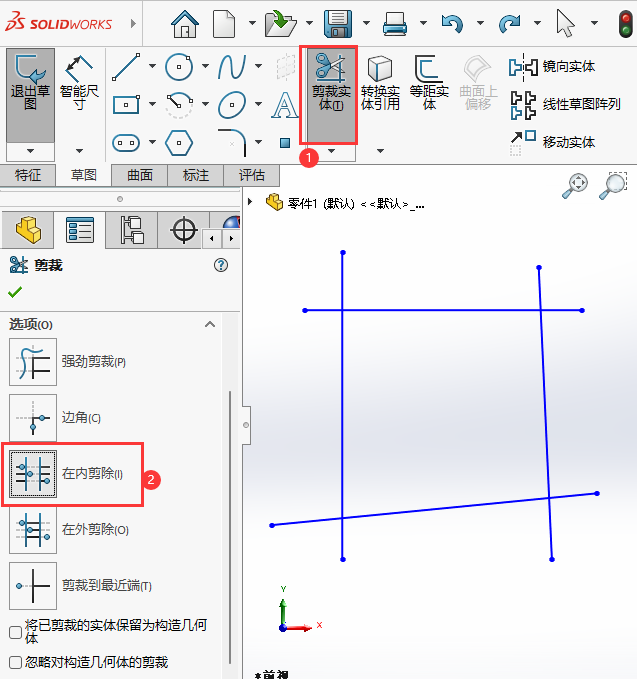This screenshot has width=637, height=679.
Task: Select the Line sketch tool
Action: click(126, 67)
